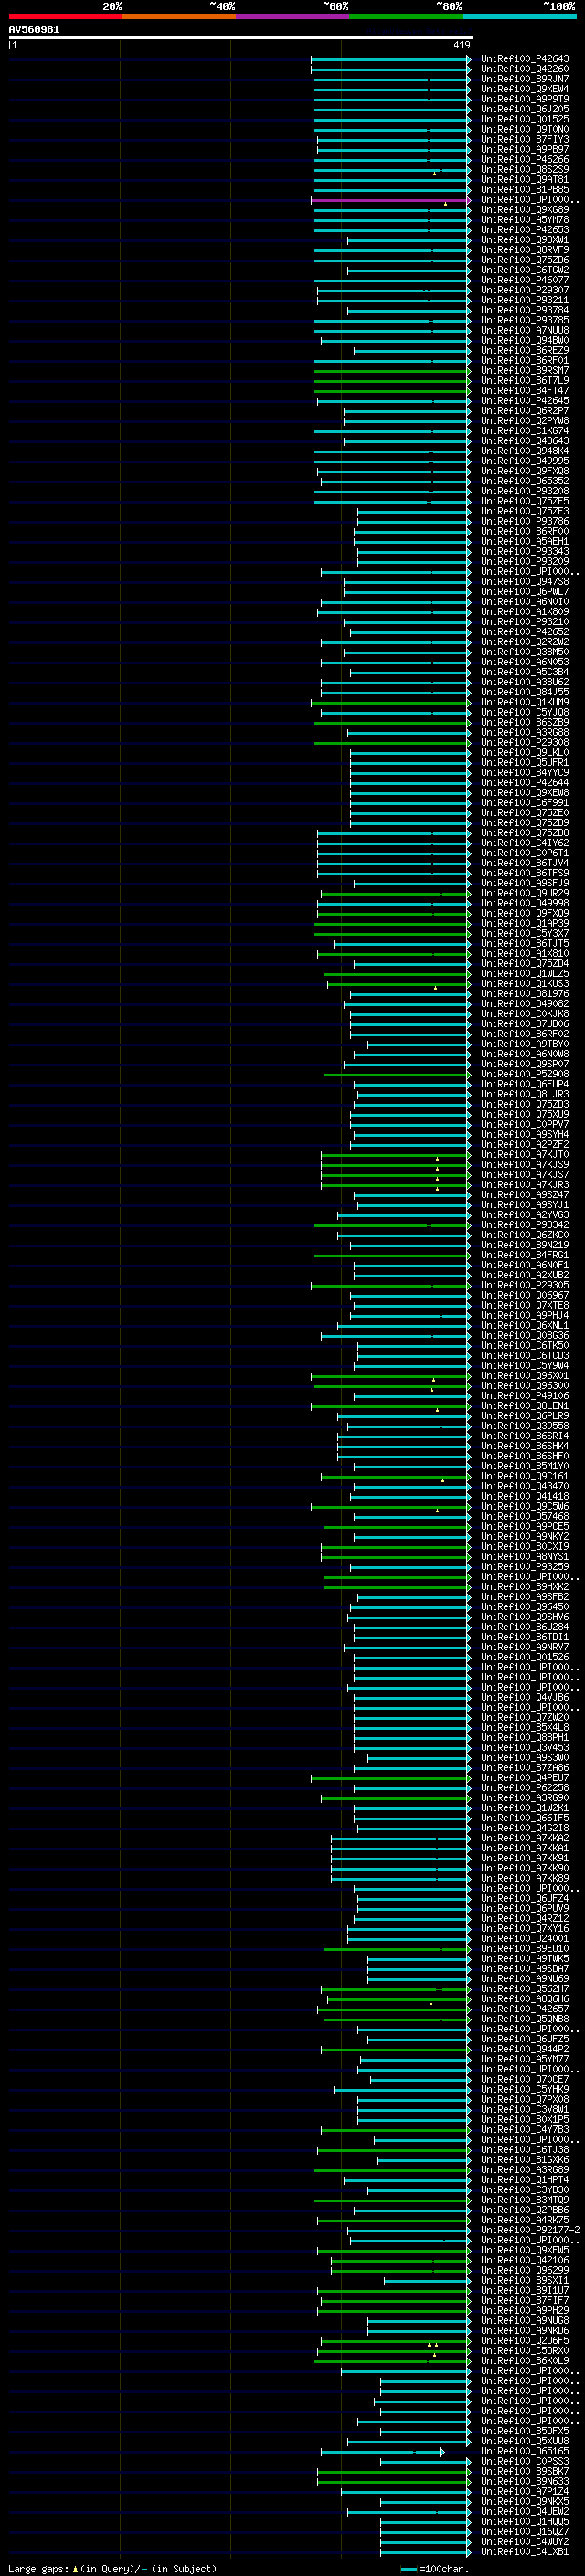
Task: Click the UniRef100_P93342 label
Action: pos(524,1225)
